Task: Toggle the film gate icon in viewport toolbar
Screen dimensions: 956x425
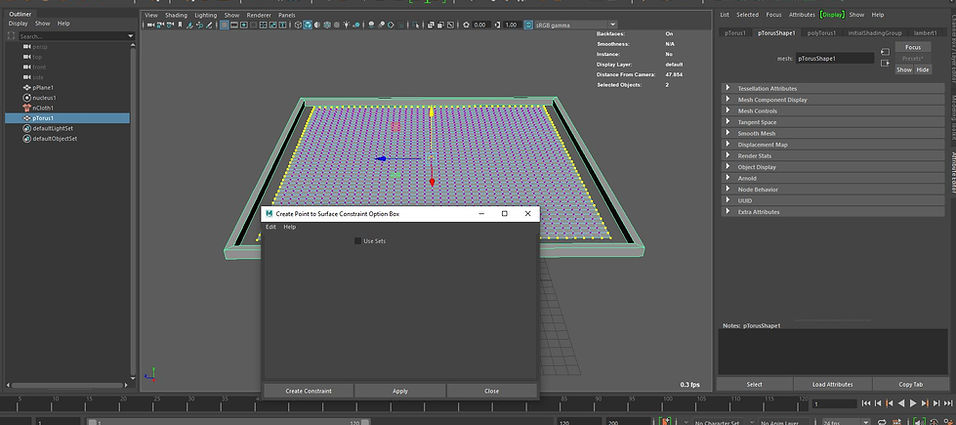Action: pyautogui.click(x=234, y=25)
